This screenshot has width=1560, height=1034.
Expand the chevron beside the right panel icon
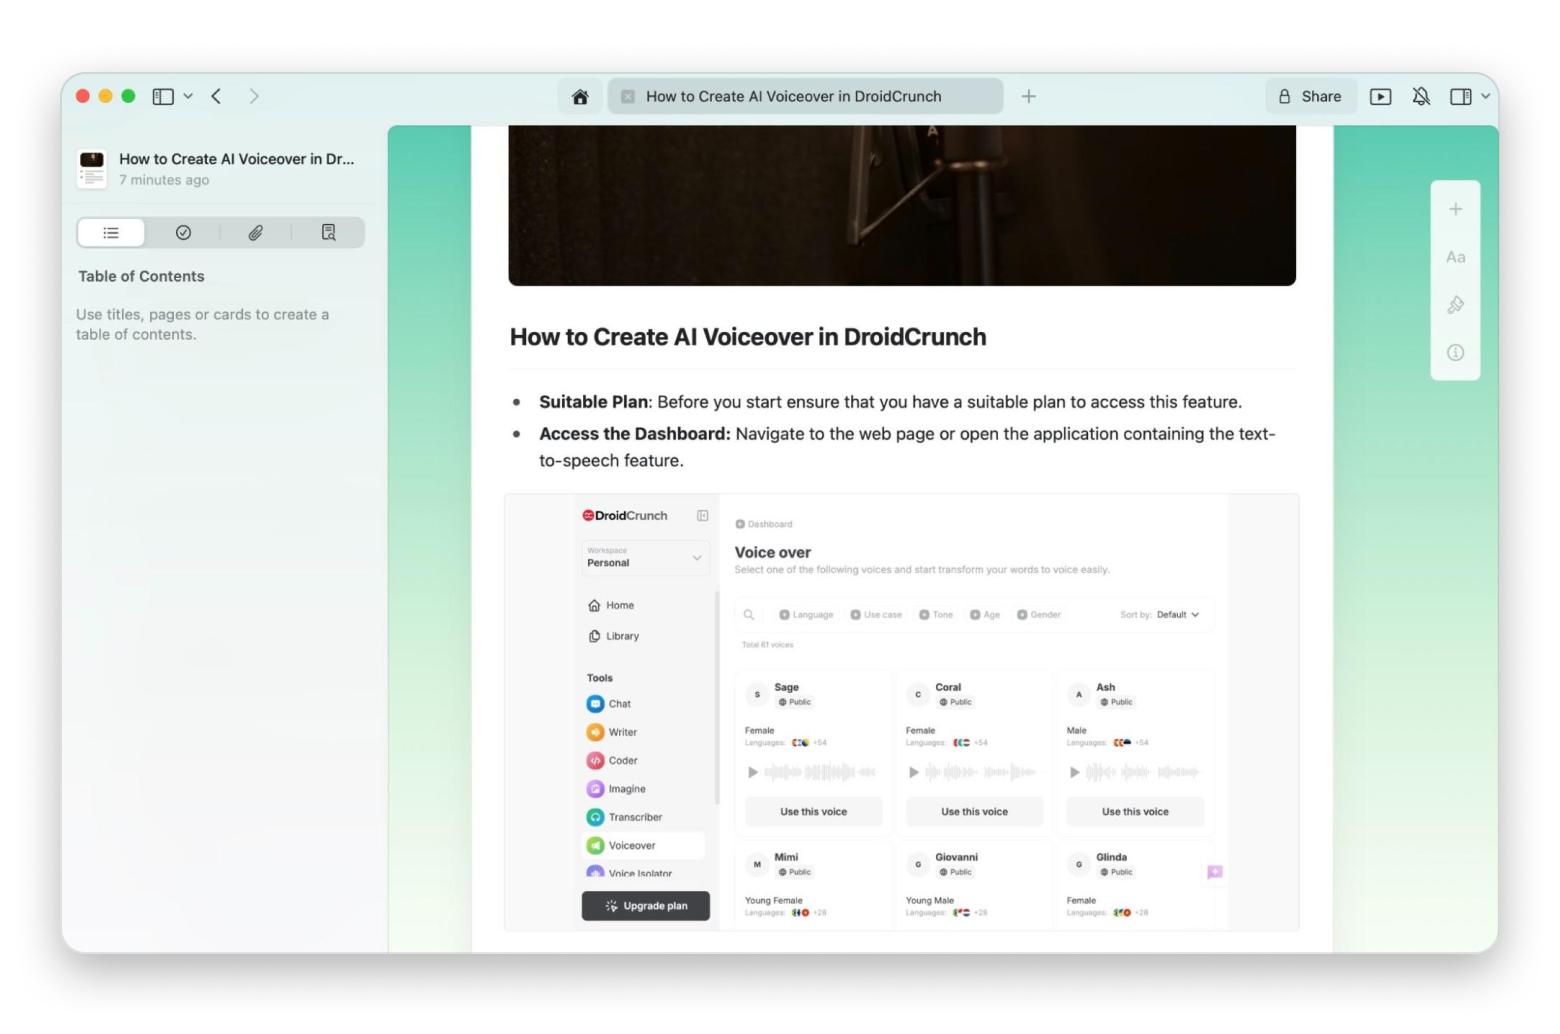(x=1485, y=97)
